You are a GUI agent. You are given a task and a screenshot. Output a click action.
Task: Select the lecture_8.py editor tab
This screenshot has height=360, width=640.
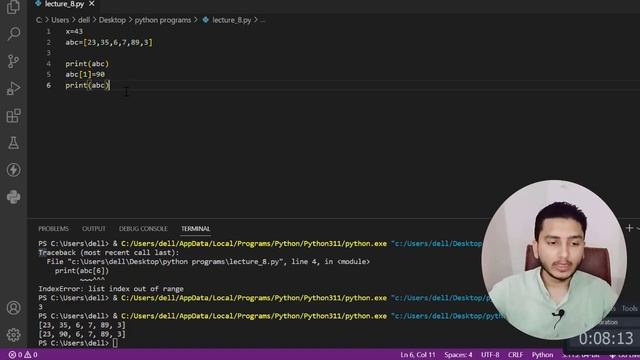[64, 4]
